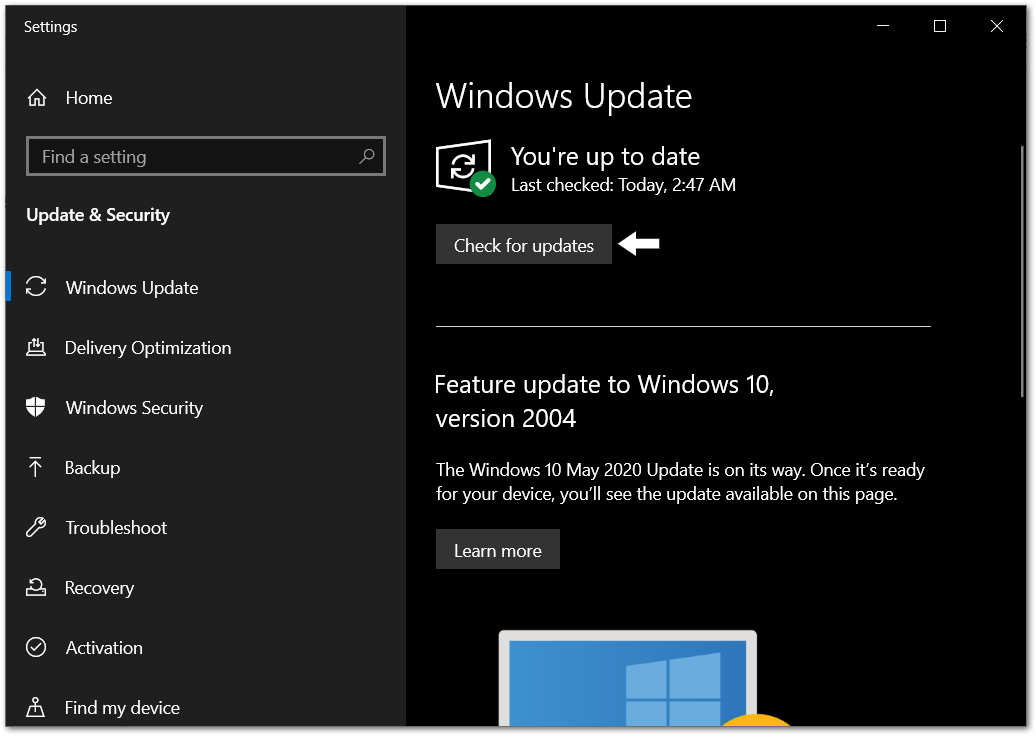The width and height of the screenshot is (1036, 736).
Task: Click the Windows Update sync arrows icon
Action: 36,287
